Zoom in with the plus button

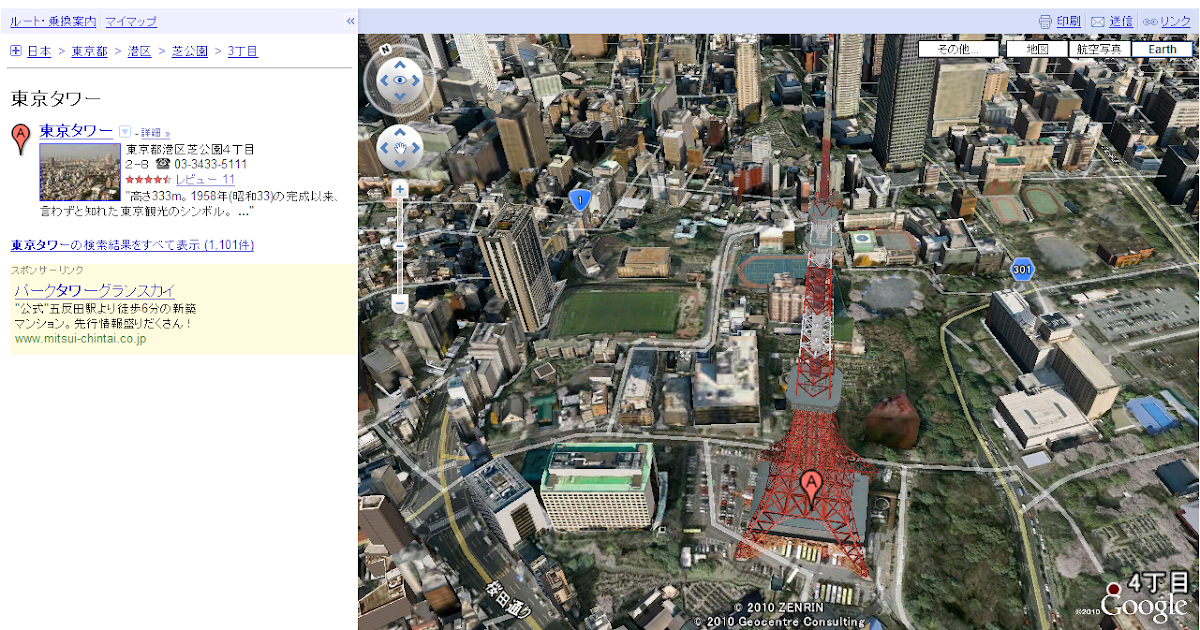[400, 188]
